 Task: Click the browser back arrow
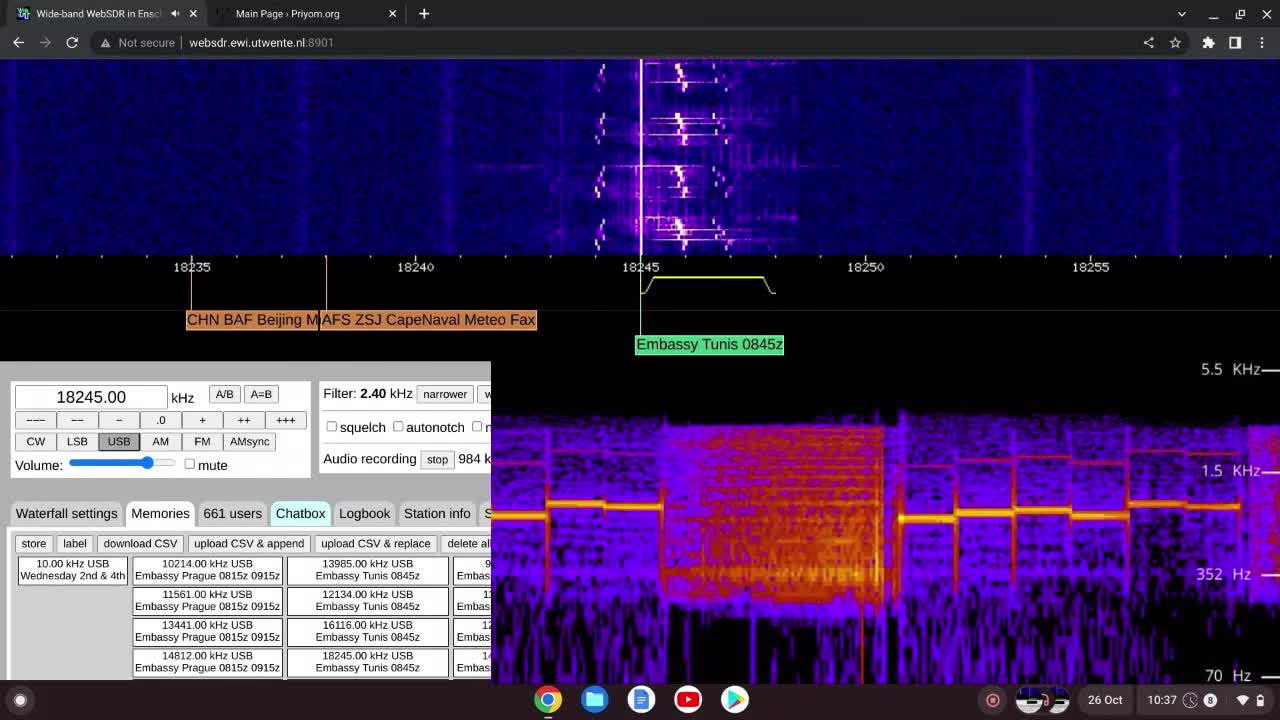coord(18,43)
